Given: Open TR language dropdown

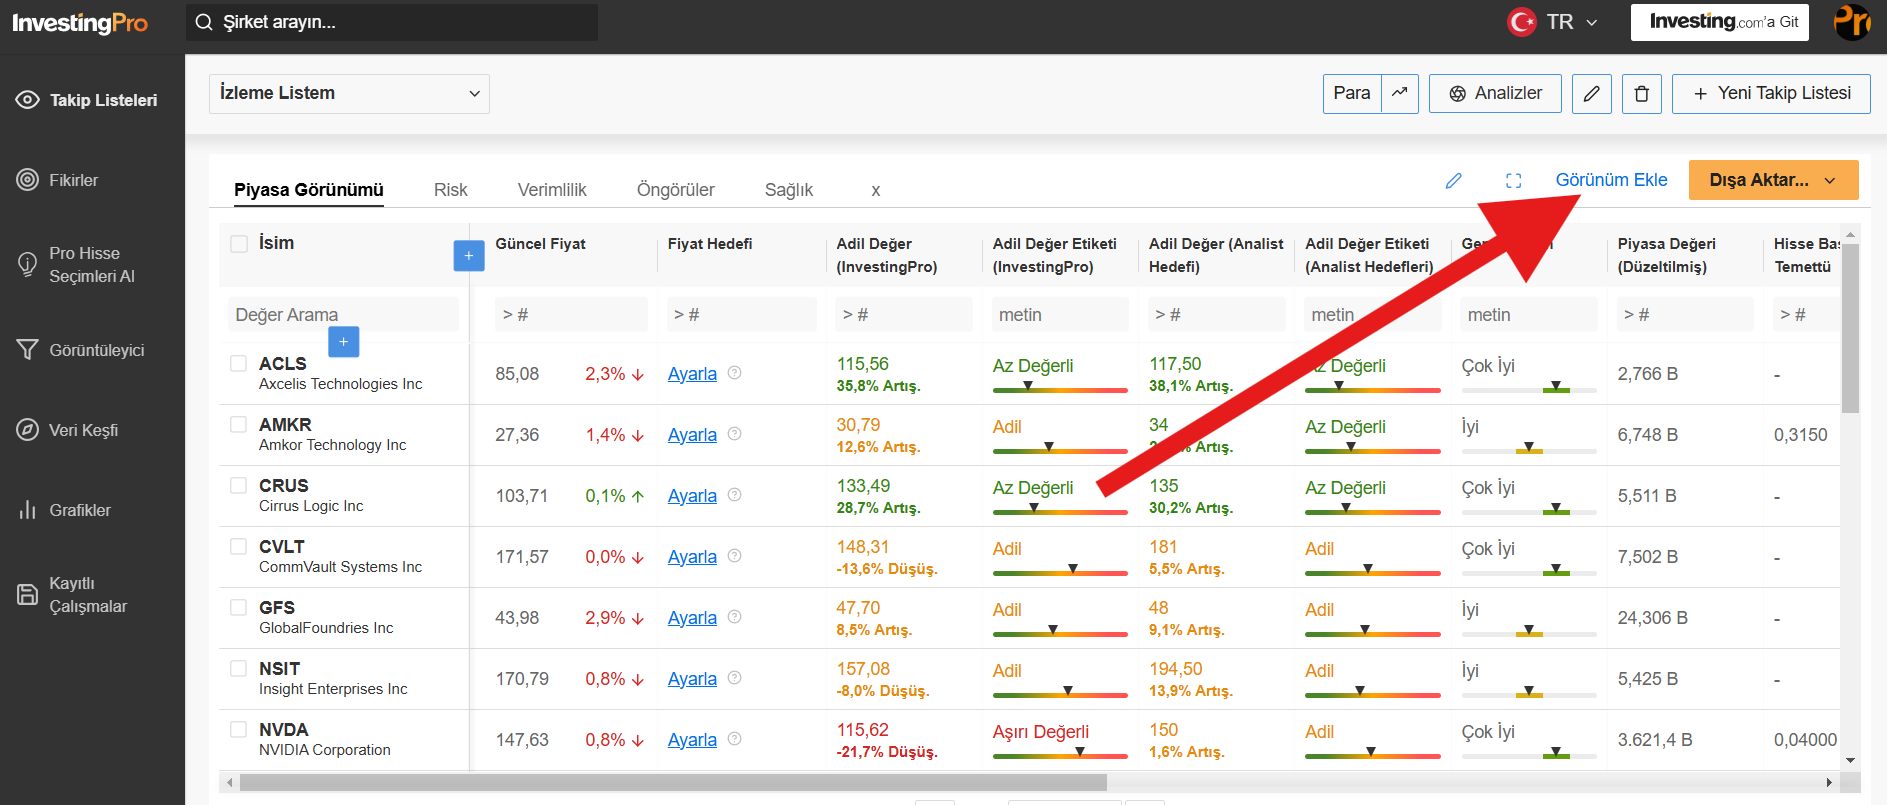Looking at the screenshot, I should pos(1553,22).
